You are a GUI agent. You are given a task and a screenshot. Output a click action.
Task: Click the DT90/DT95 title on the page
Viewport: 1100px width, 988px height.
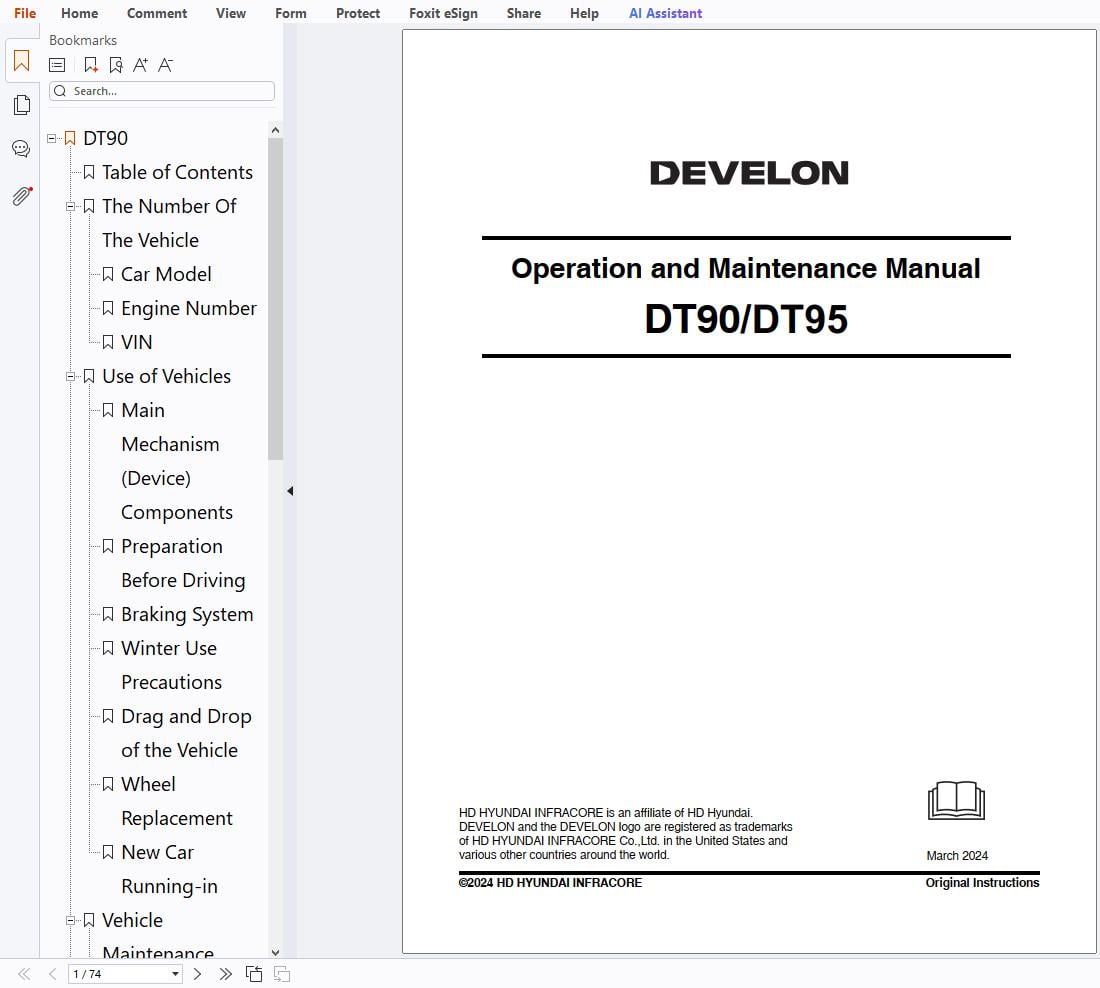[x=746, y=319]
